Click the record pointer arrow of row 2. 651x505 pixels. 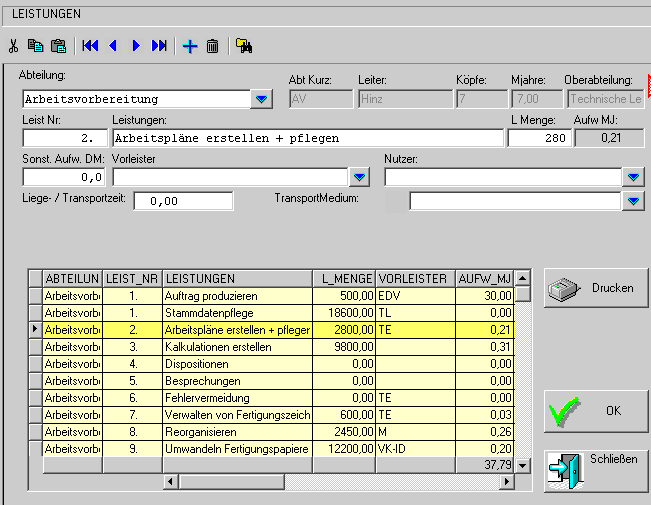tap(36, 330)
